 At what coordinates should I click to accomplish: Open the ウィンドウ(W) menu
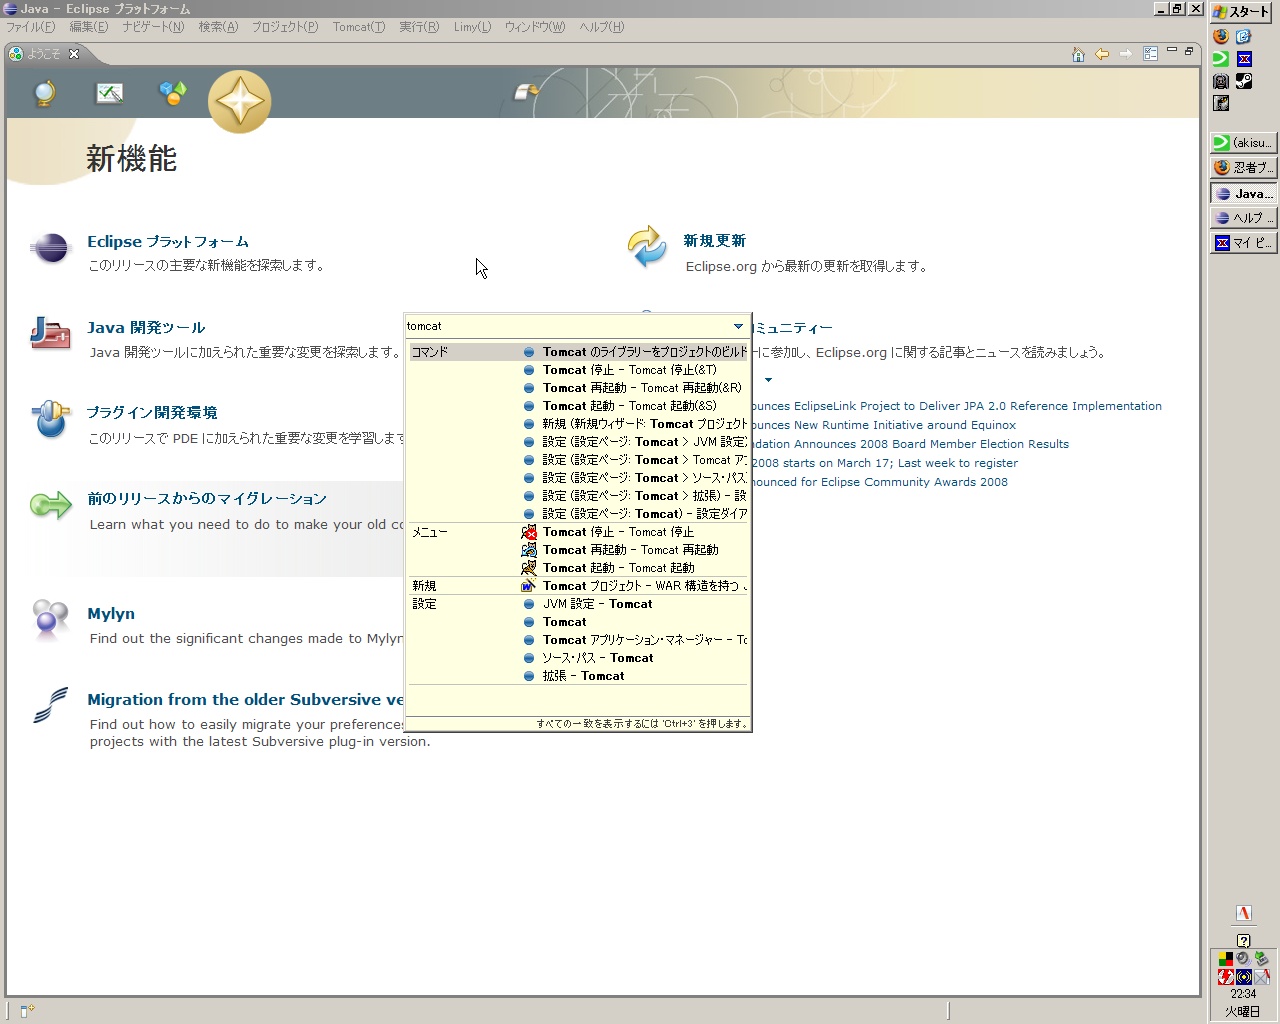535,27
